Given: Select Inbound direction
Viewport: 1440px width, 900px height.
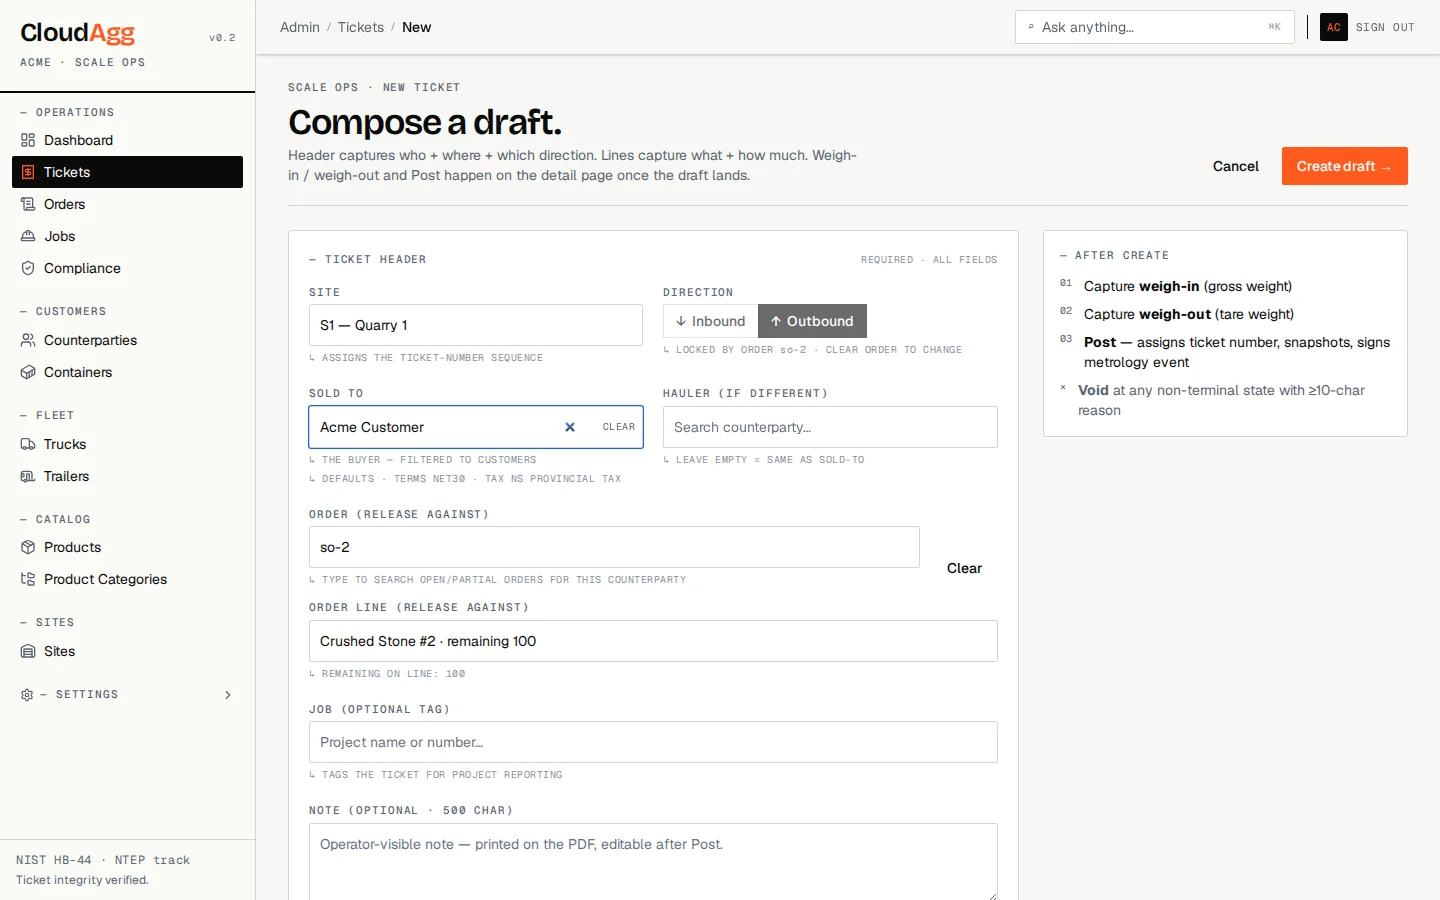Looking at the screenshot, I should click(x=711, y=321).
